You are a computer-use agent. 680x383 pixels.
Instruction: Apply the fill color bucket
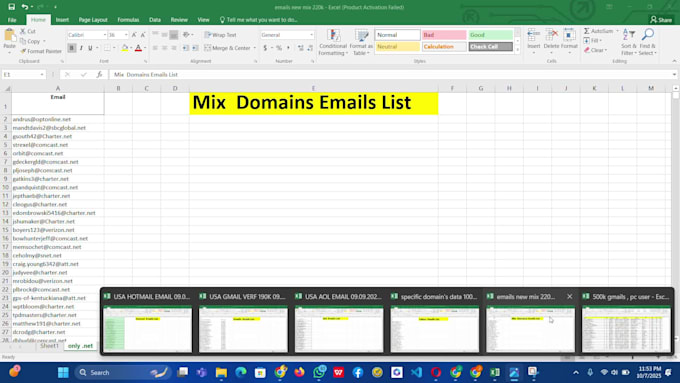click(124, 48)
